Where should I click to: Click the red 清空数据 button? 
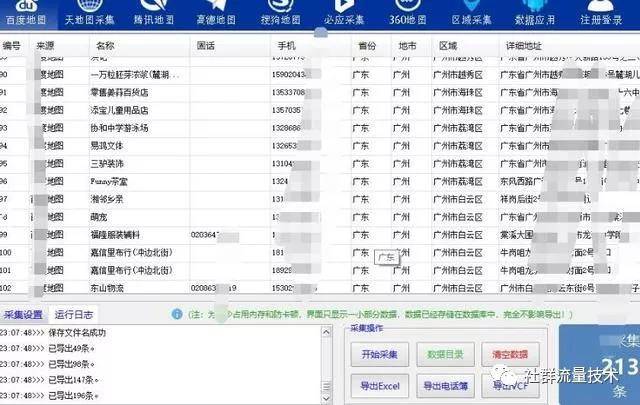click(510, 354)
